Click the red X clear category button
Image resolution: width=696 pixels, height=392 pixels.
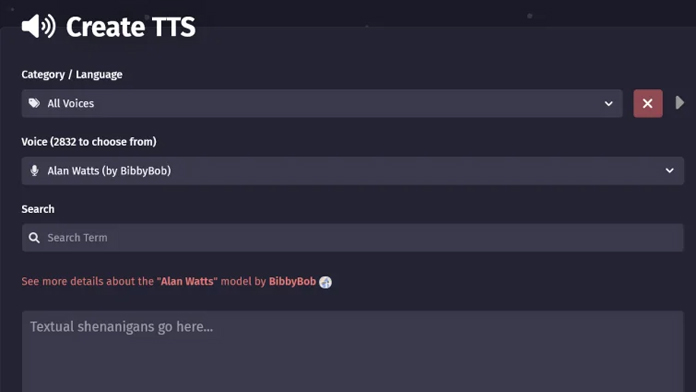point(648,103)
